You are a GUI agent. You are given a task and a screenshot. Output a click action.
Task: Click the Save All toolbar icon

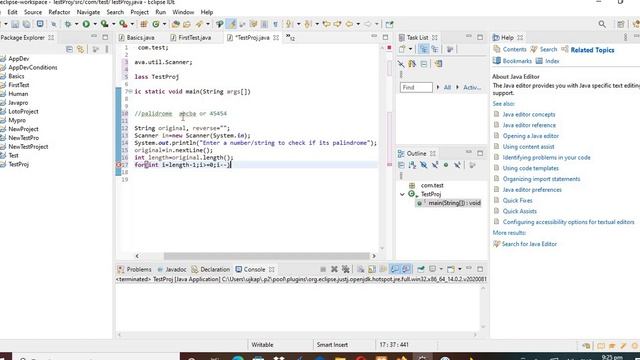pos(27,24)
